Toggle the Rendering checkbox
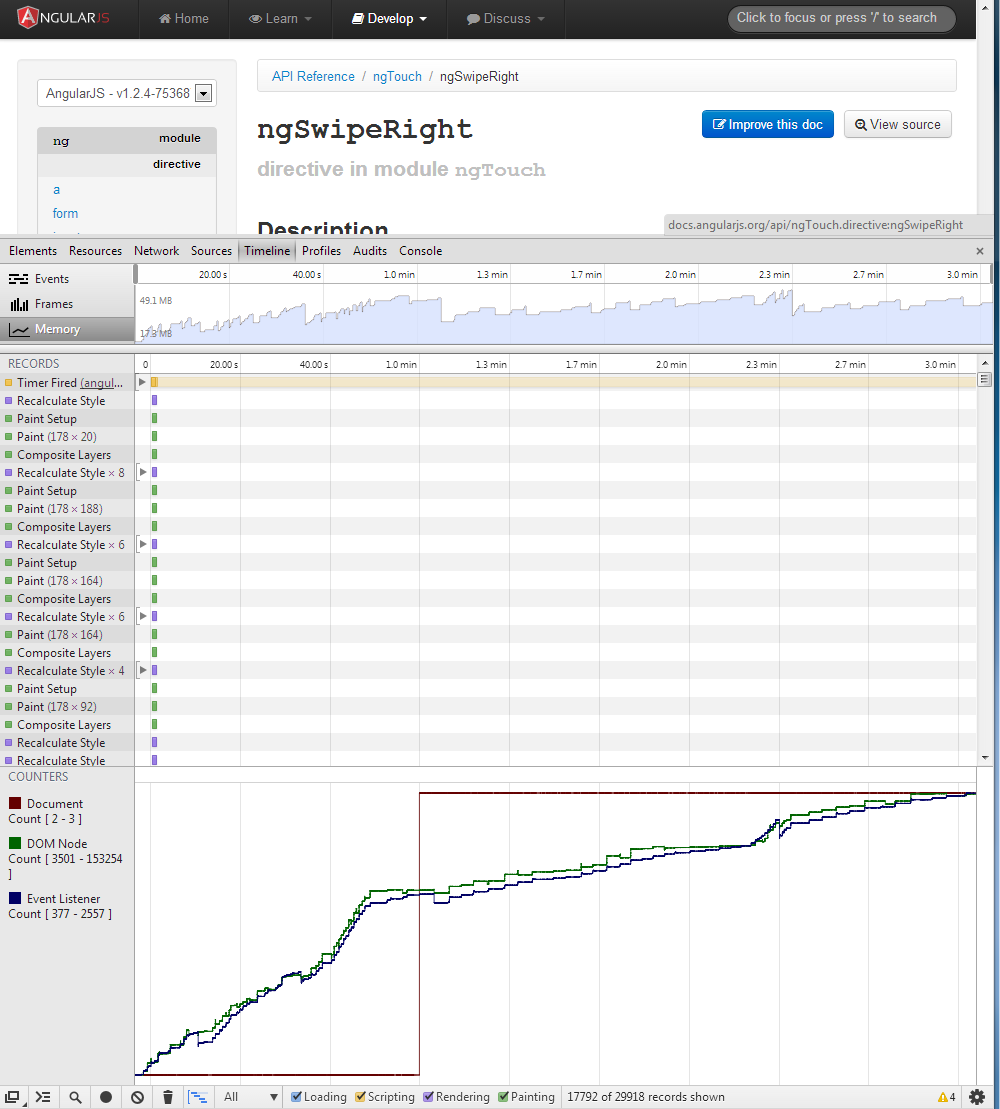Image resolution: width=1000 pixels, height=1109 pixels. coord(429,1097)
